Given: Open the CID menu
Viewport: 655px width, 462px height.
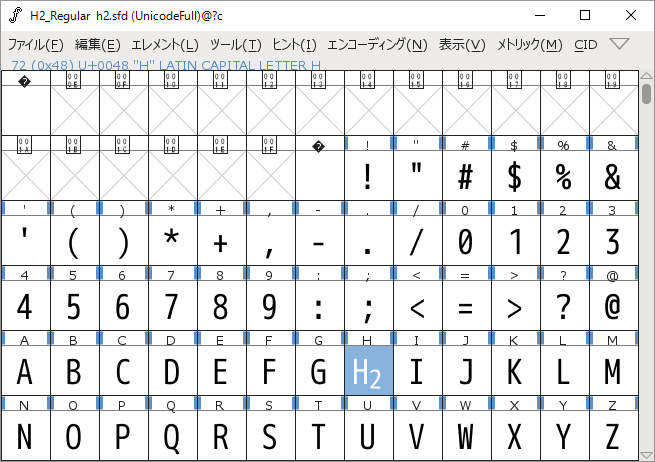Looking at the screenshot, I should point(586,45).
